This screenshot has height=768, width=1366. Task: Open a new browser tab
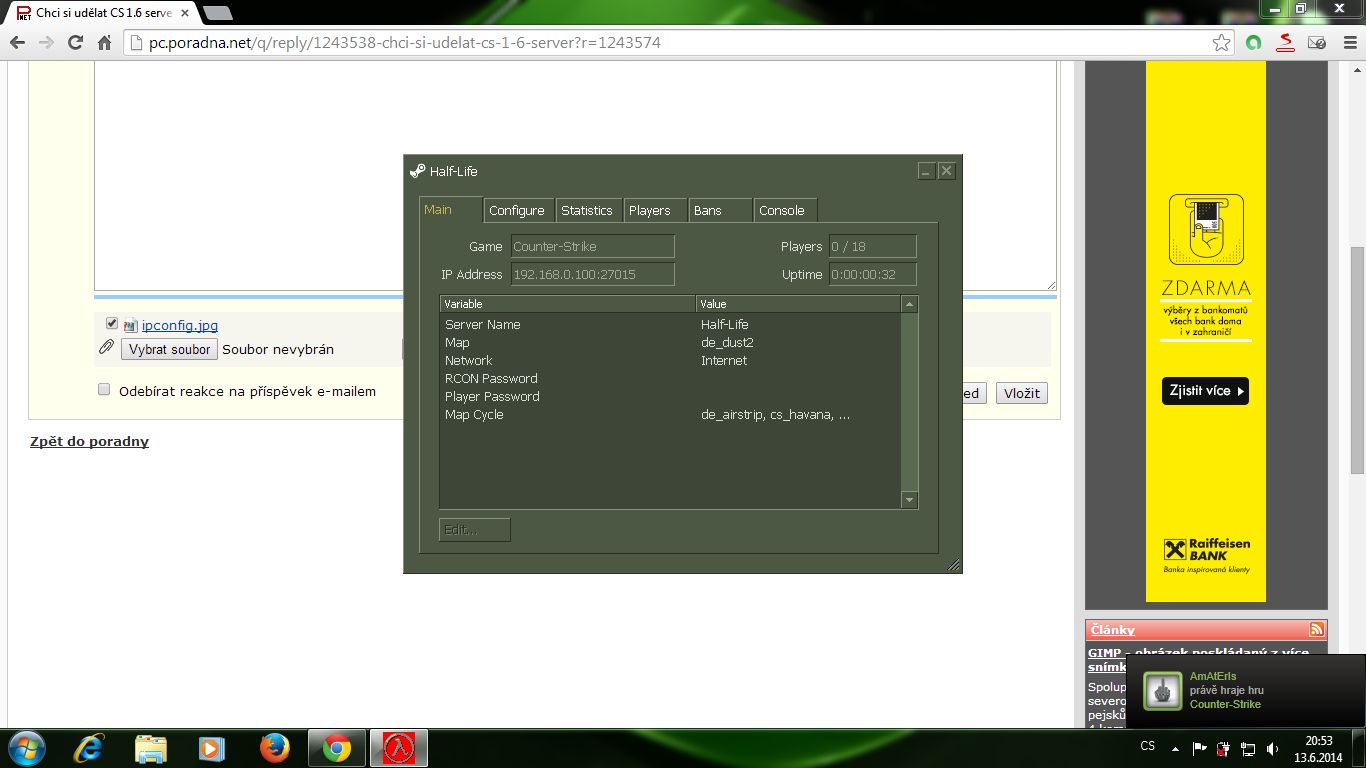218,13
